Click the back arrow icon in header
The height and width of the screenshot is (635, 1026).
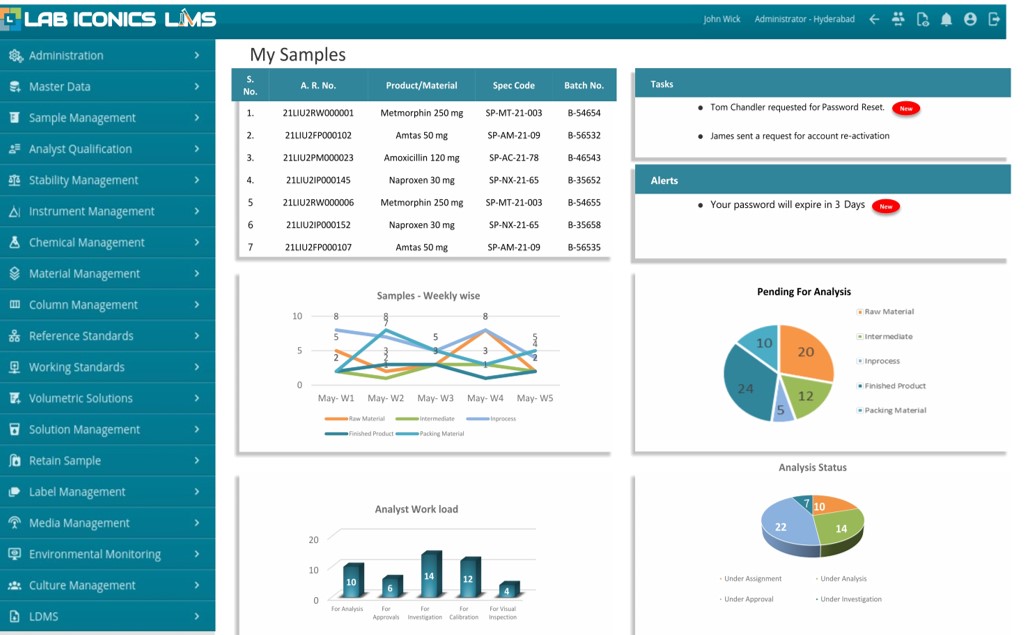(874, 19)
